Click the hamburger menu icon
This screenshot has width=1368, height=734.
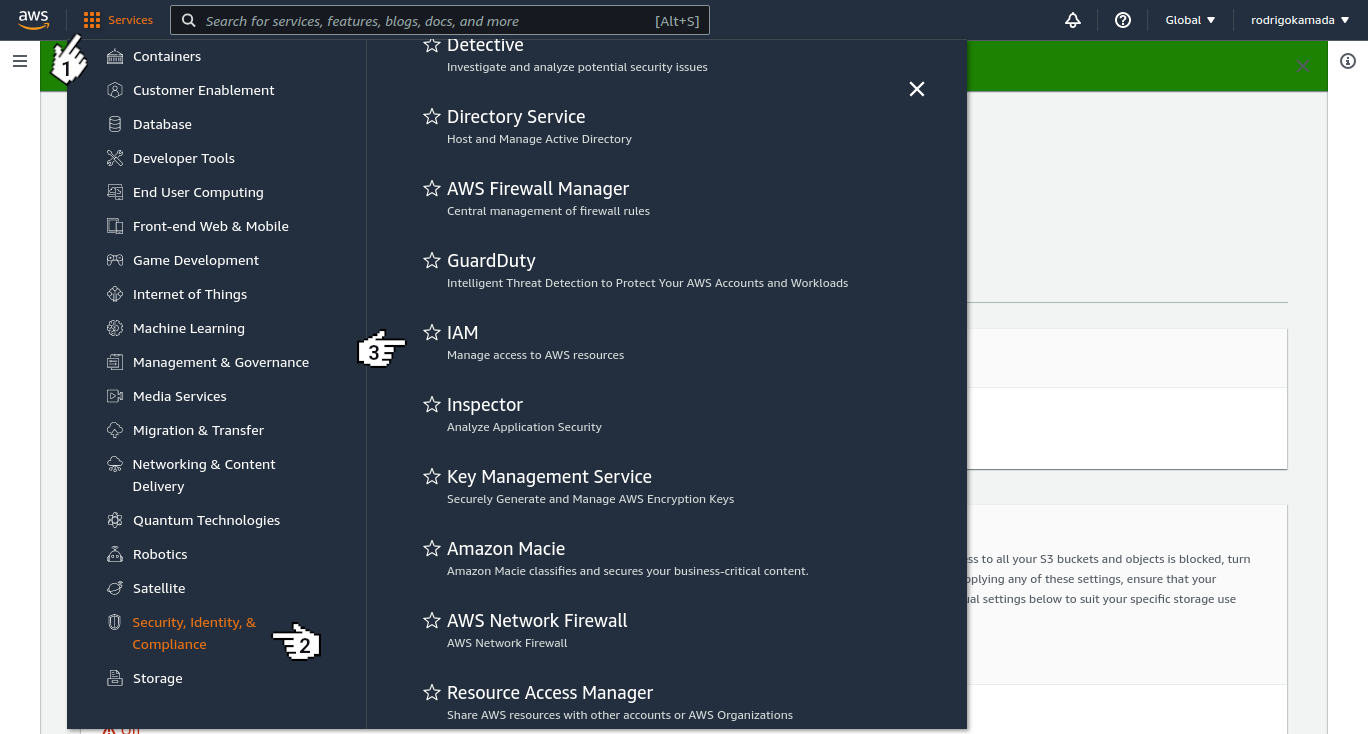point(20,60)
